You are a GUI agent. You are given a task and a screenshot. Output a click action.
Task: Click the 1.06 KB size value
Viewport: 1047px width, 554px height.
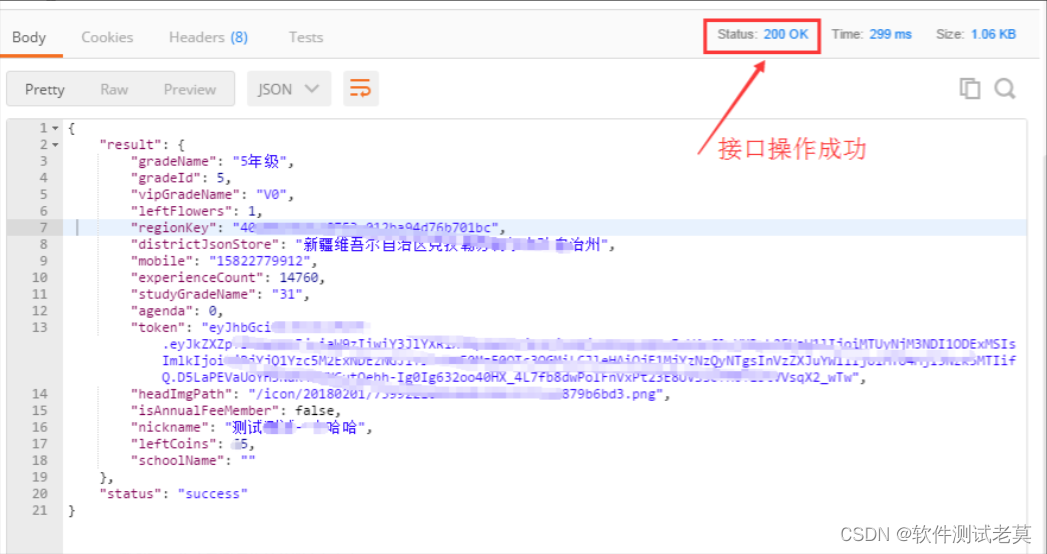[994, 34]
